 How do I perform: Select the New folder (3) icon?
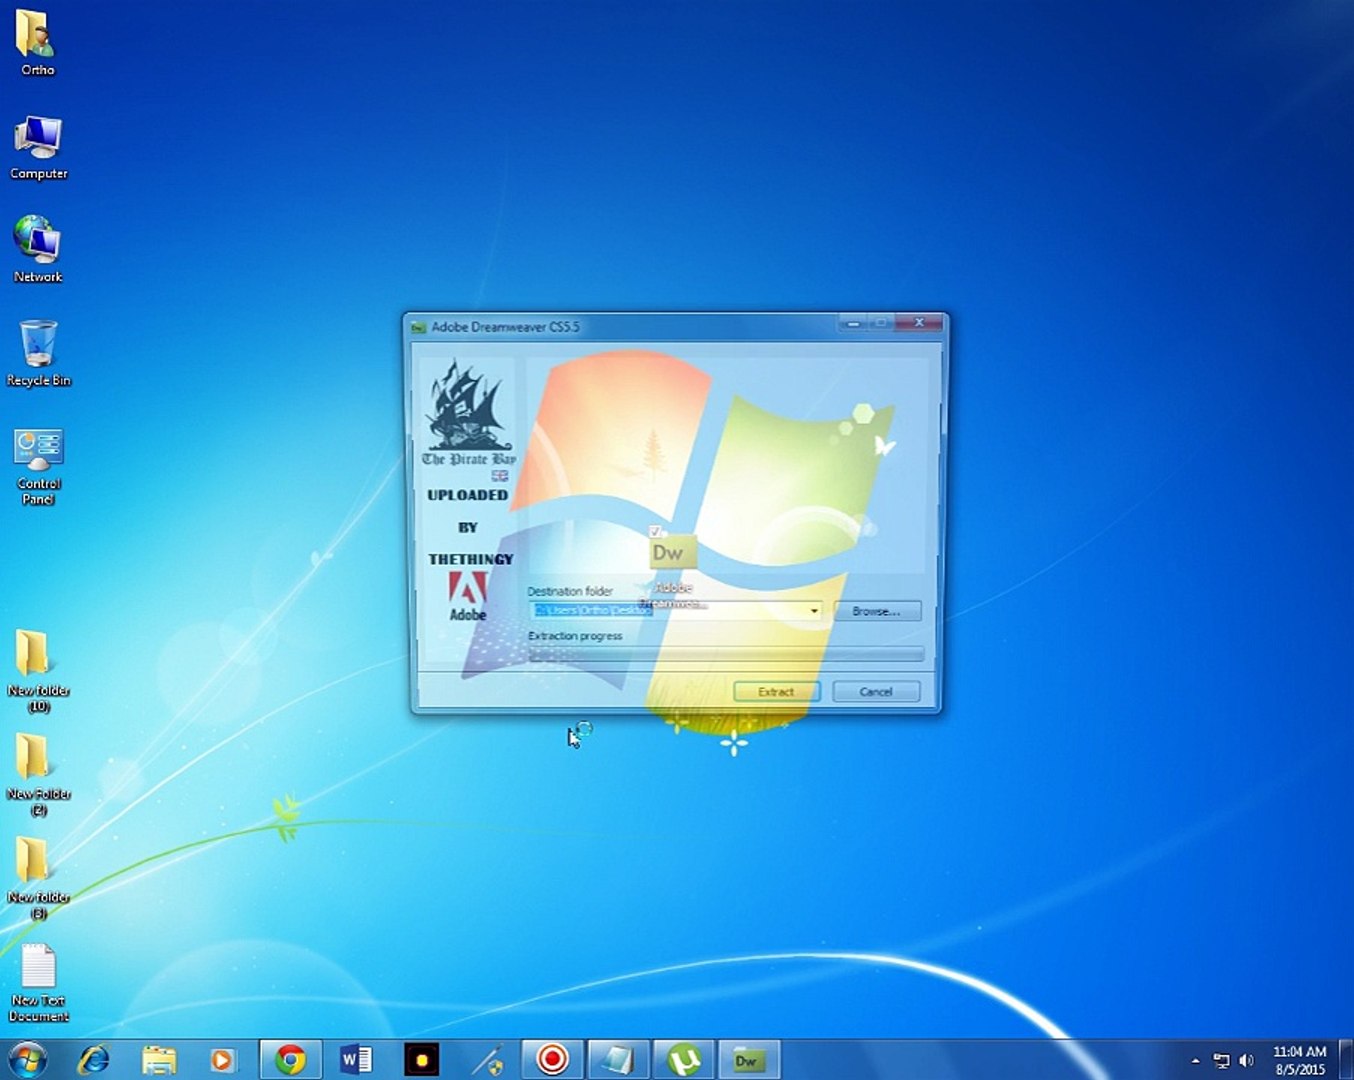click(38, 878)
